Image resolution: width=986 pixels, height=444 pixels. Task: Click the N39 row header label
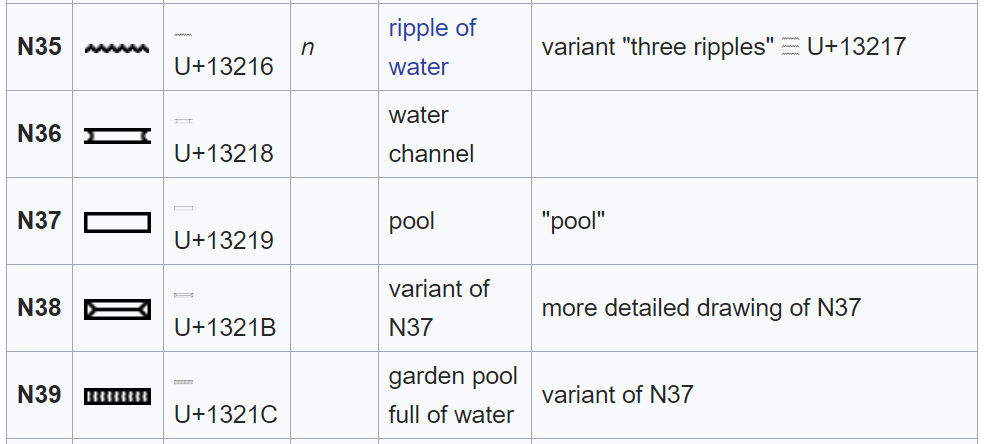pyautogui.click(x=39, y=395)
